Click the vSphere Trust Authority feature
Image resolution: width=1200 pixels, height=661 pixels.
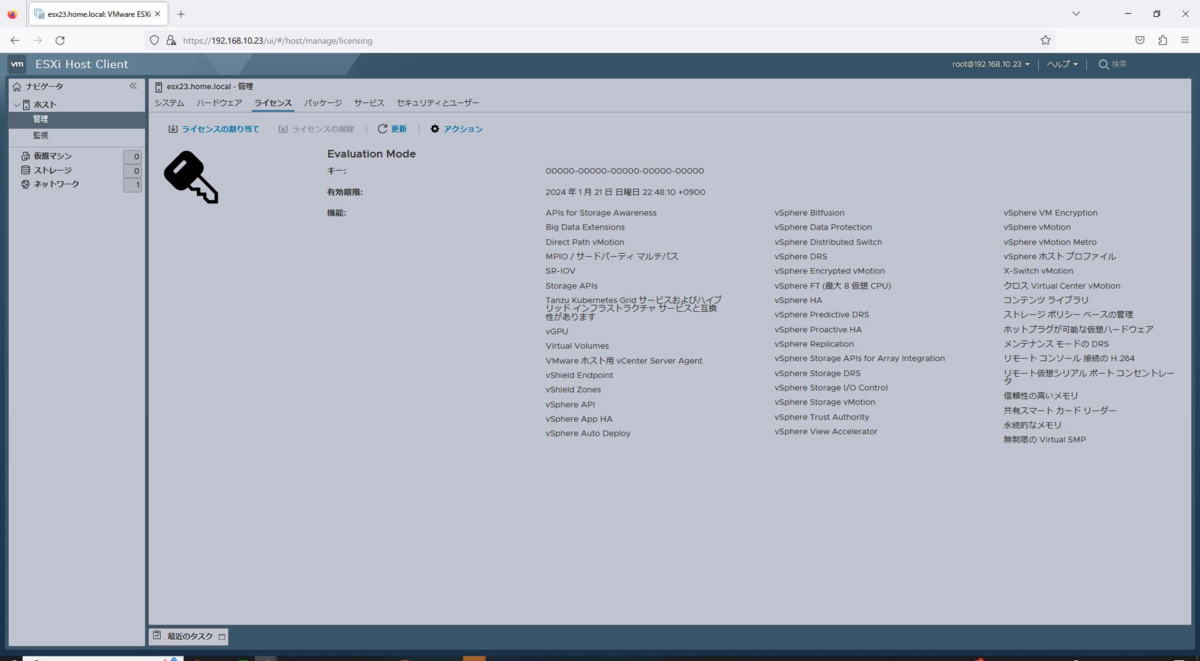821,417
